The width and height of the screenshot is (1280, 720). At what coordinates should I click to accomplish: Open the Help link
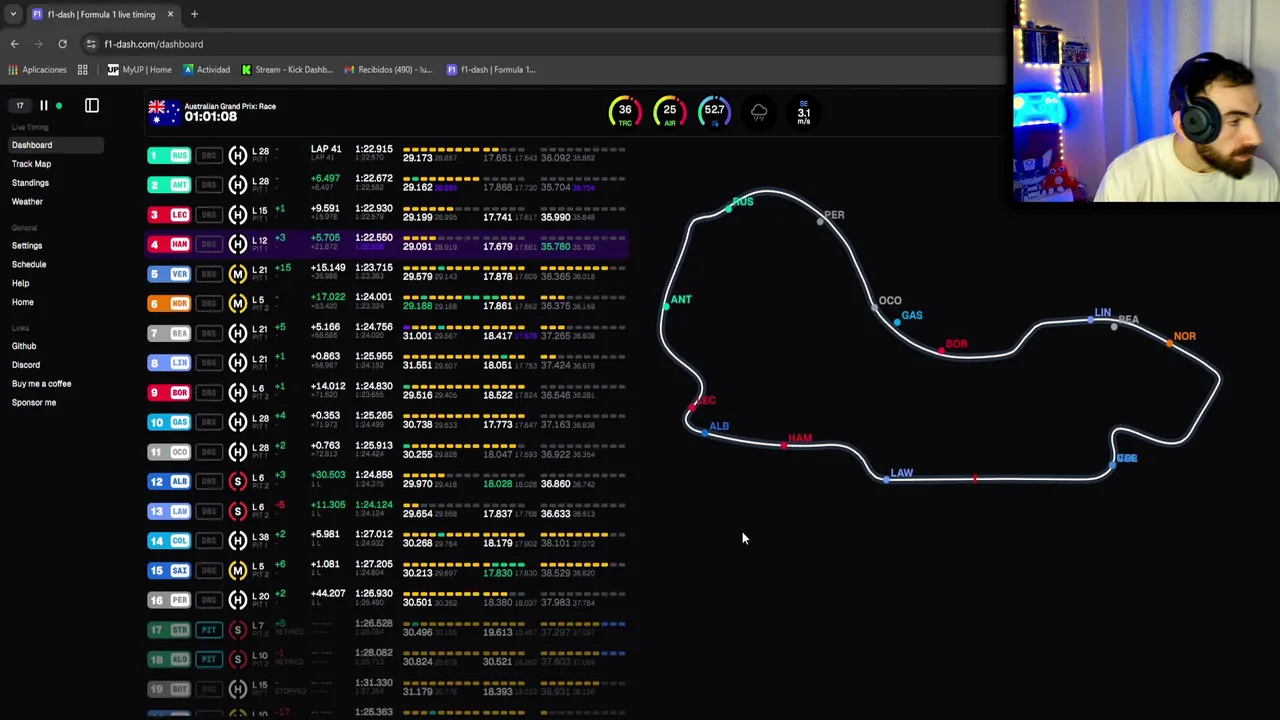20,284
